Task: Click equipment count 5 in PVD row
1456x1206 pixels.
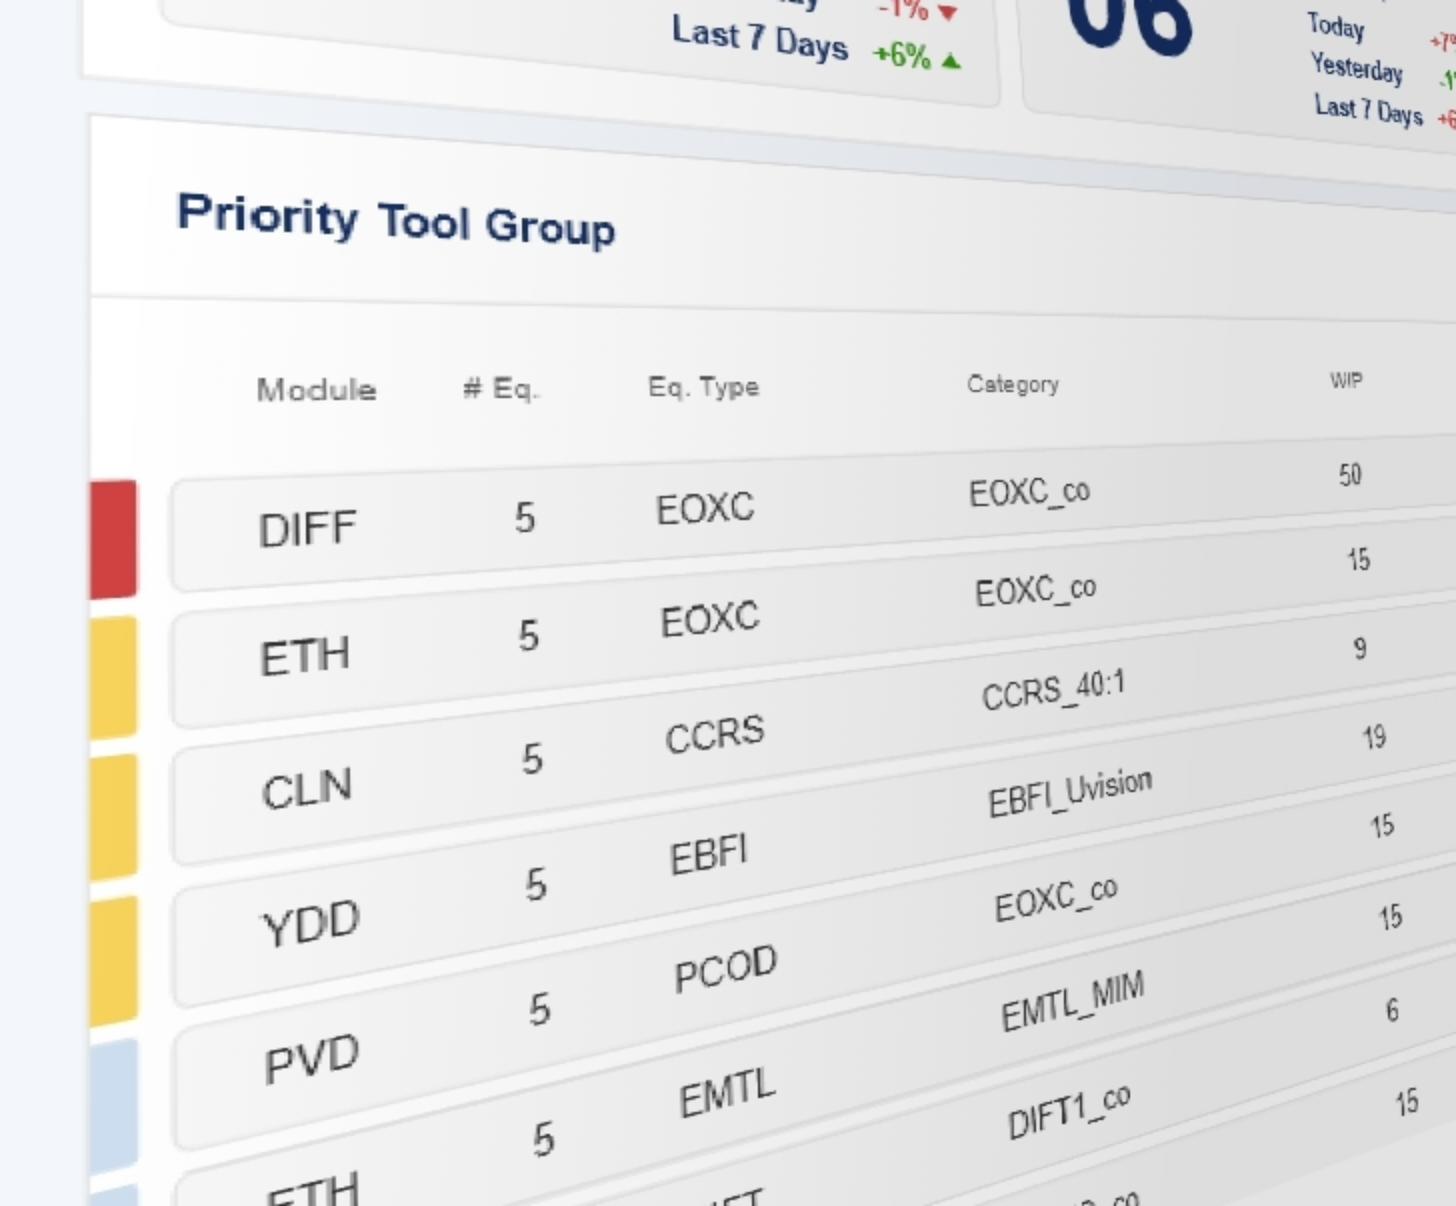Action: (x=540, y=1010)
